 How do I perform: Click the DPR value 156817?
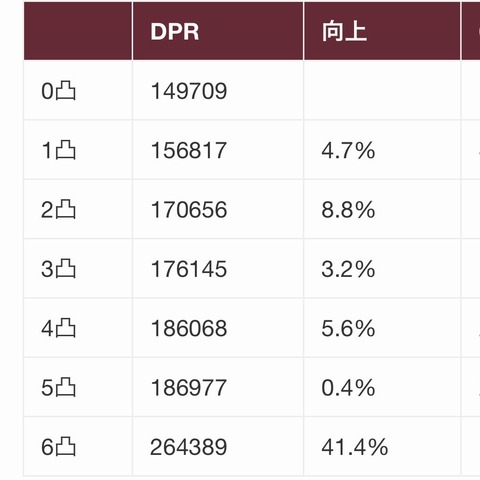coord(189,150)
